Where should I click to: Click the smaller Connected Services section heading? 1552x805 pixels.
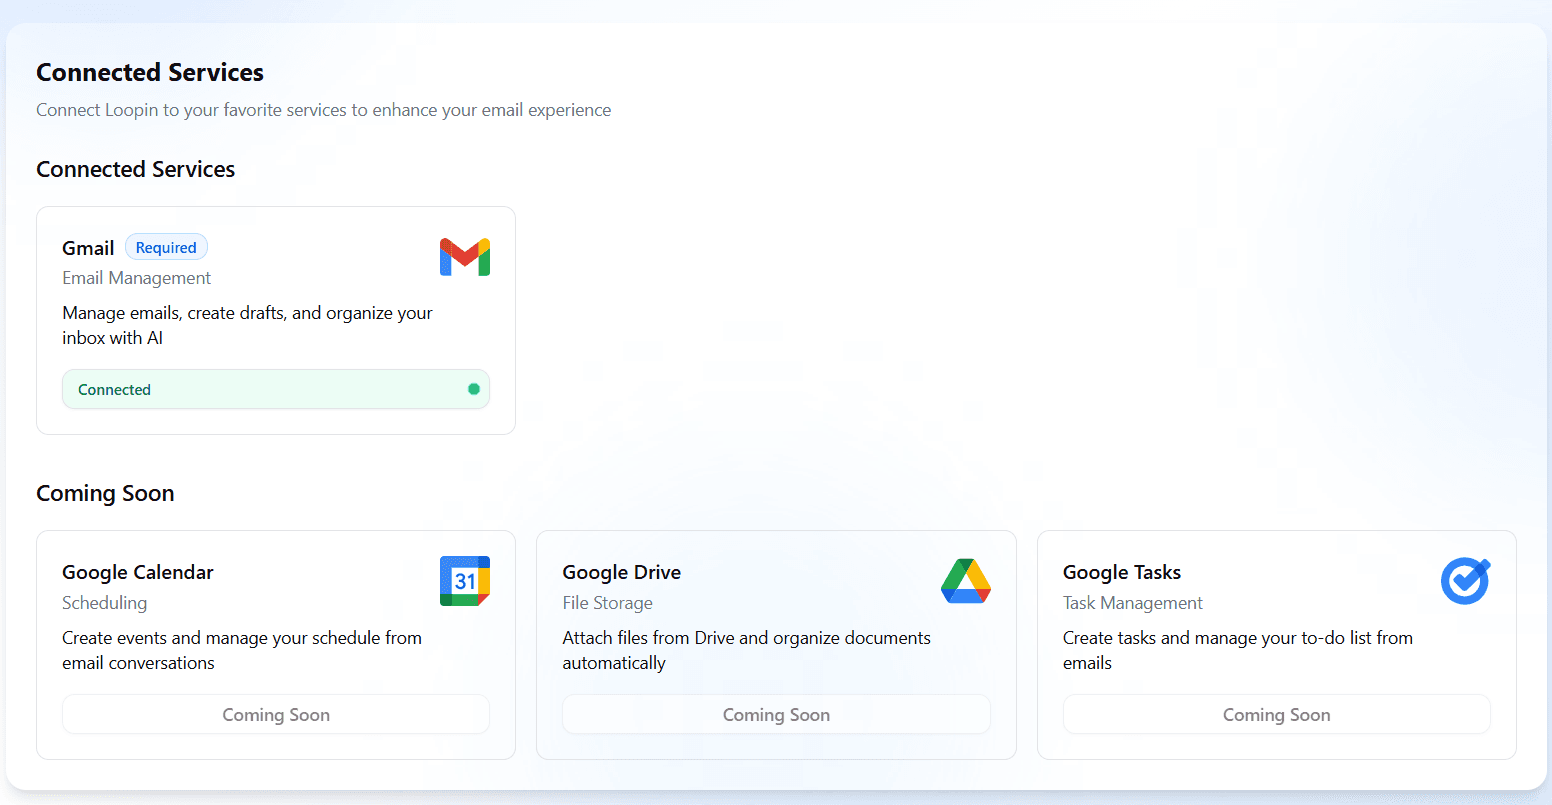click(x=135, y=169)
